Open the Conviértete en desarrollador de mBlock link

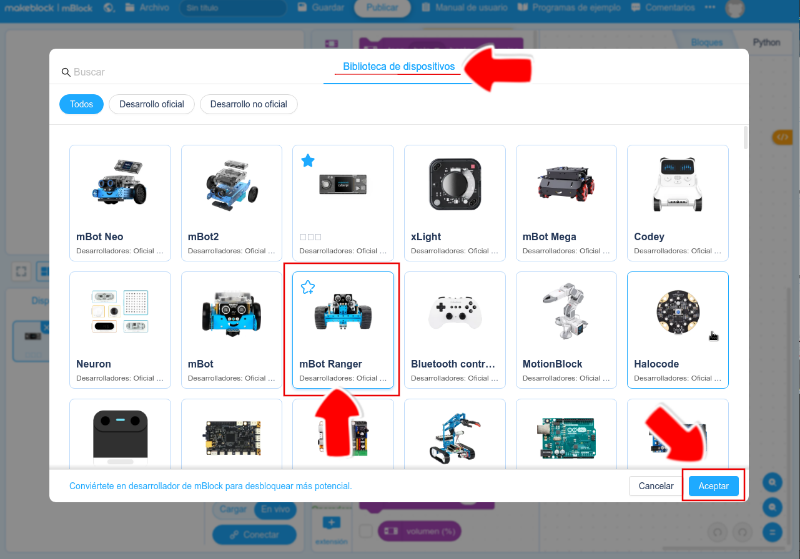(x=210, y=486)
